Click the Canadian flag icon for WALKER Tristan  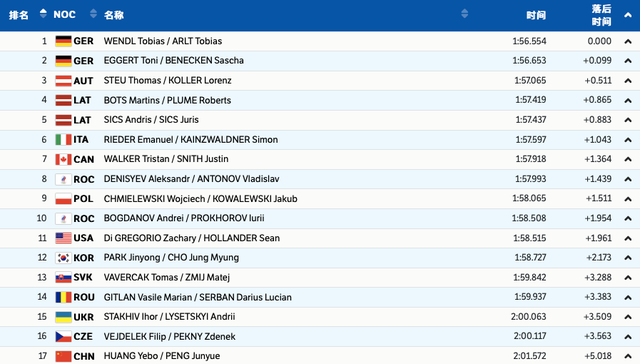(x=63, y=160)
